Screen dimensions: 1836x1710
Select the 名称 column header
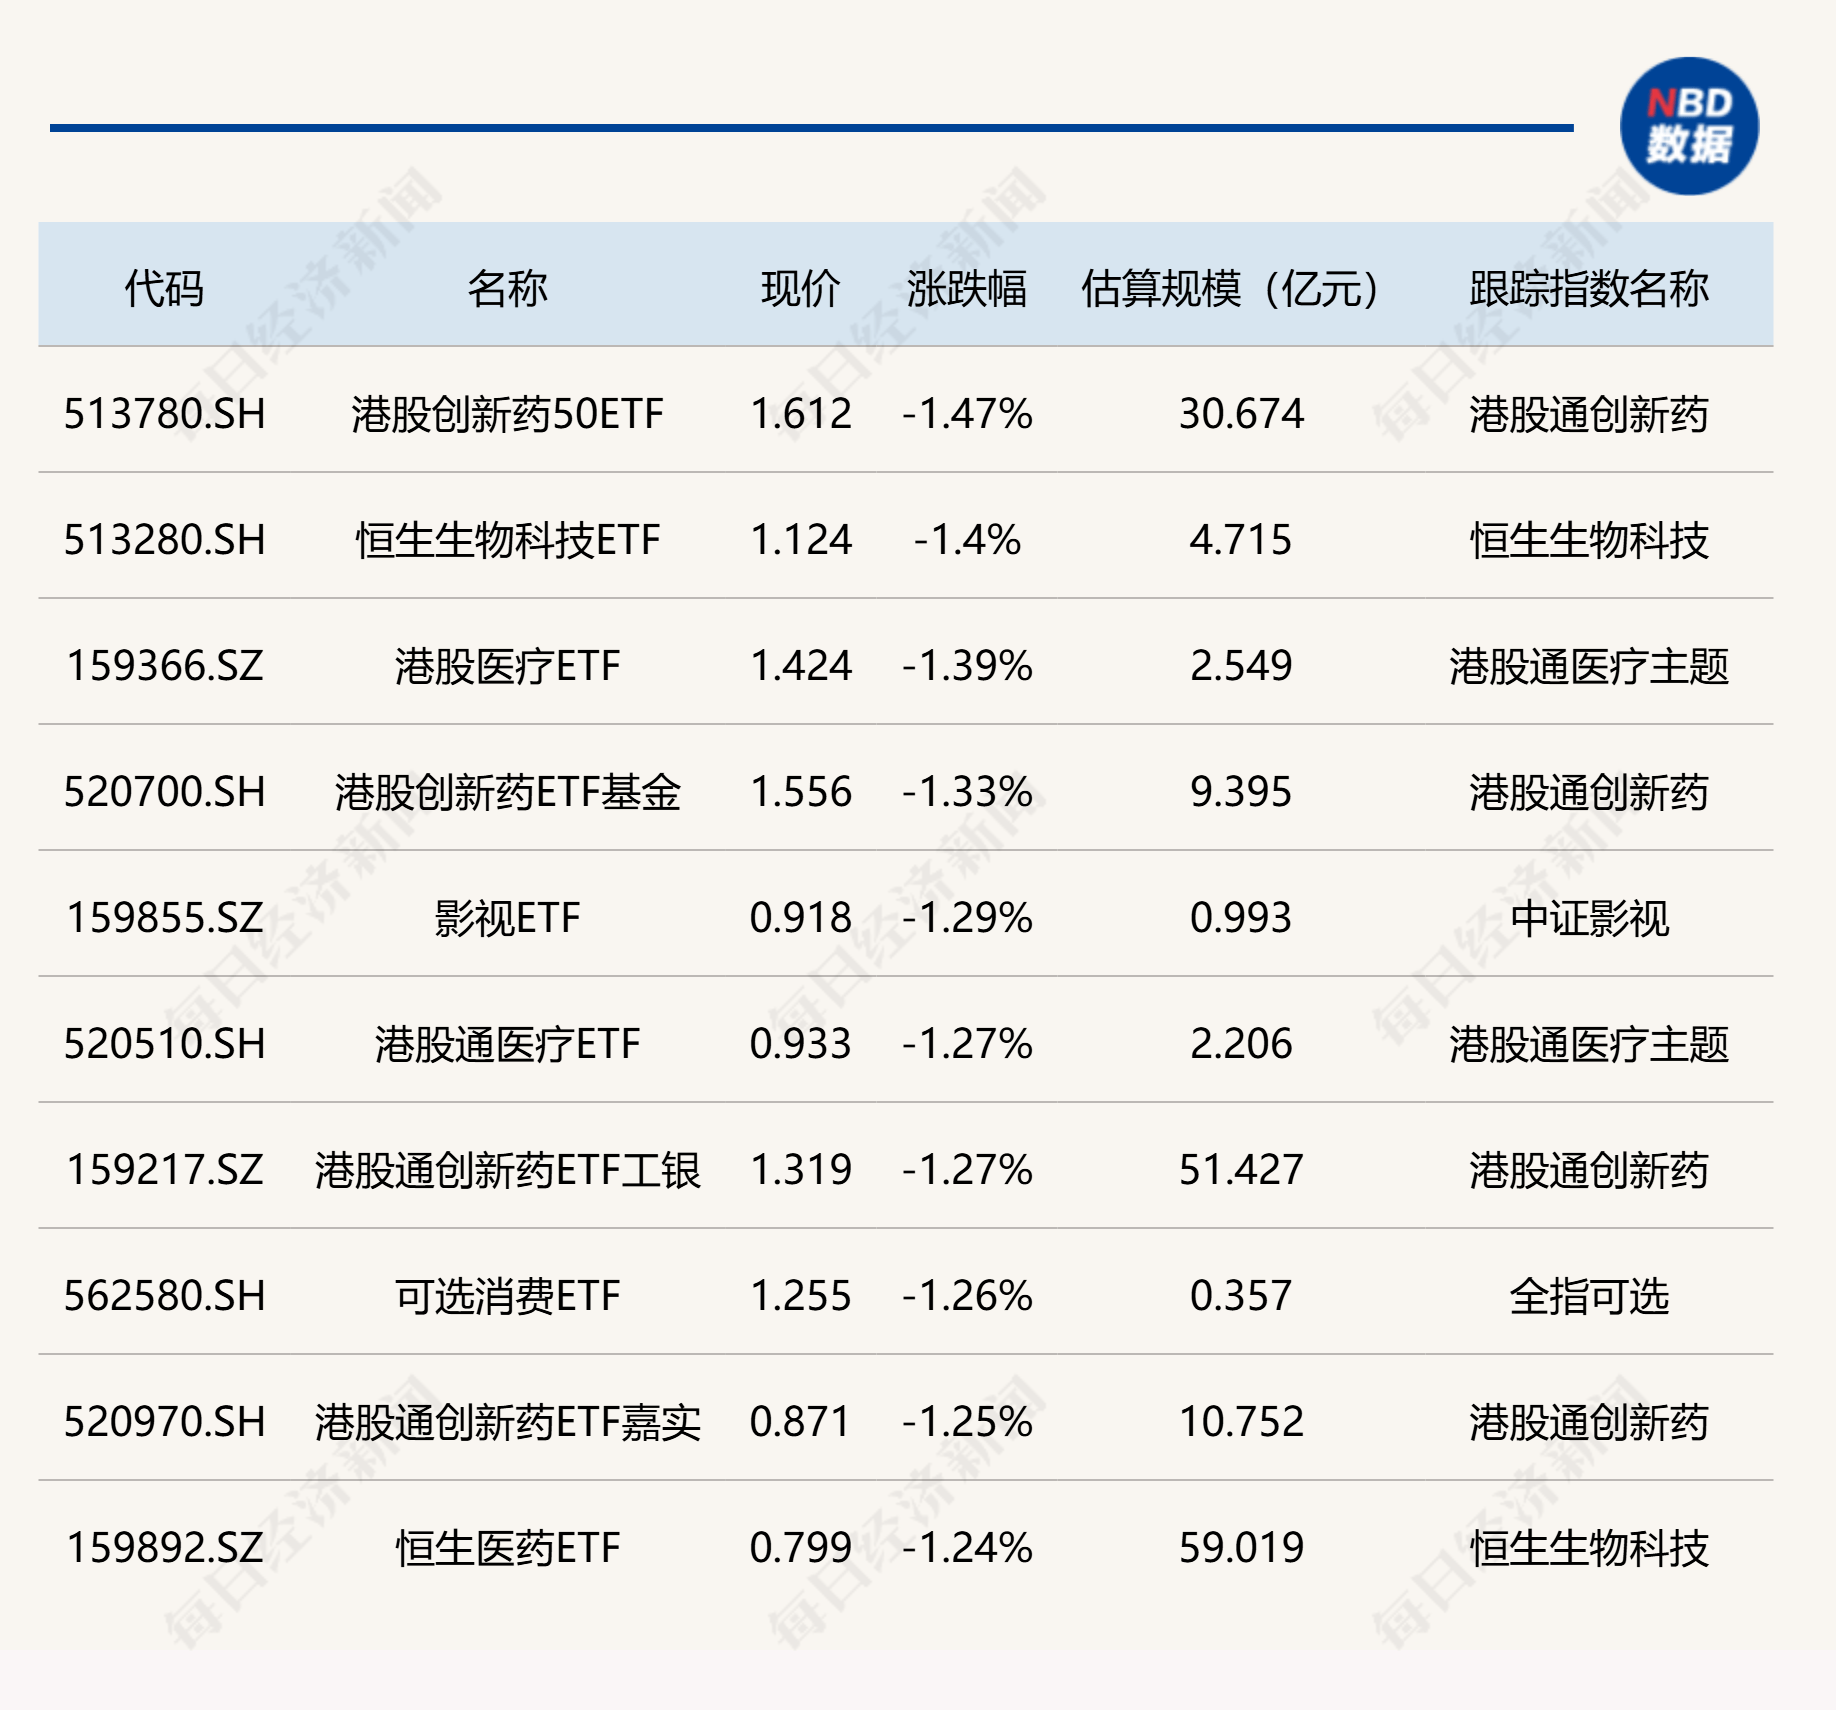pos(507,289)
